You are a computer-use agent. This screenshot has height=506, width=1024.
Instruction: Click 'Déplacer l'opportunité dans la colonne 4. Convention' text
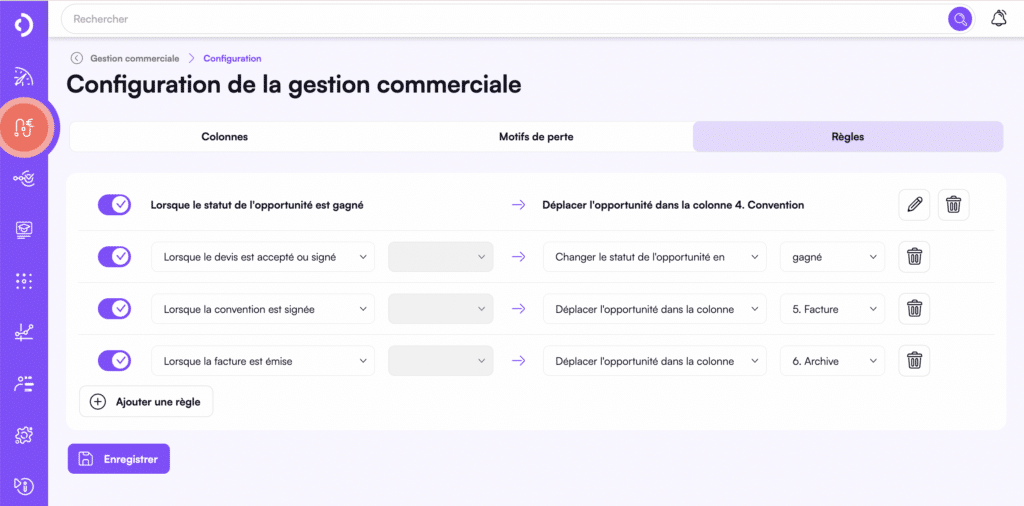pos(673,205)
